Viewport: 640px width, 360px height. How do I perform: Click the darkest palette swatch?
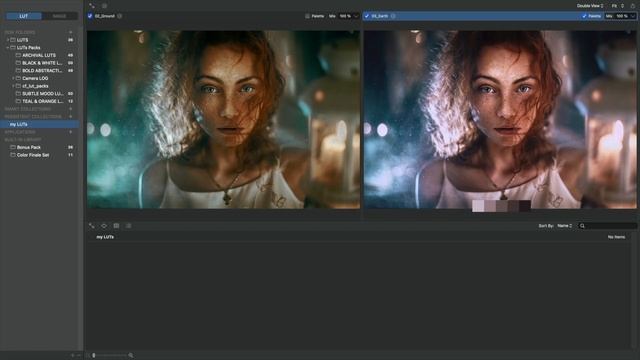point(524,206)
